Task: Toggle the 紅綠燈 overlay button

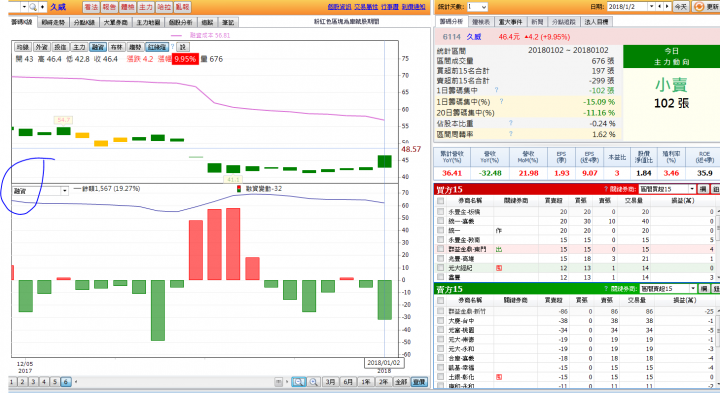Action: (x=157, y=47)
